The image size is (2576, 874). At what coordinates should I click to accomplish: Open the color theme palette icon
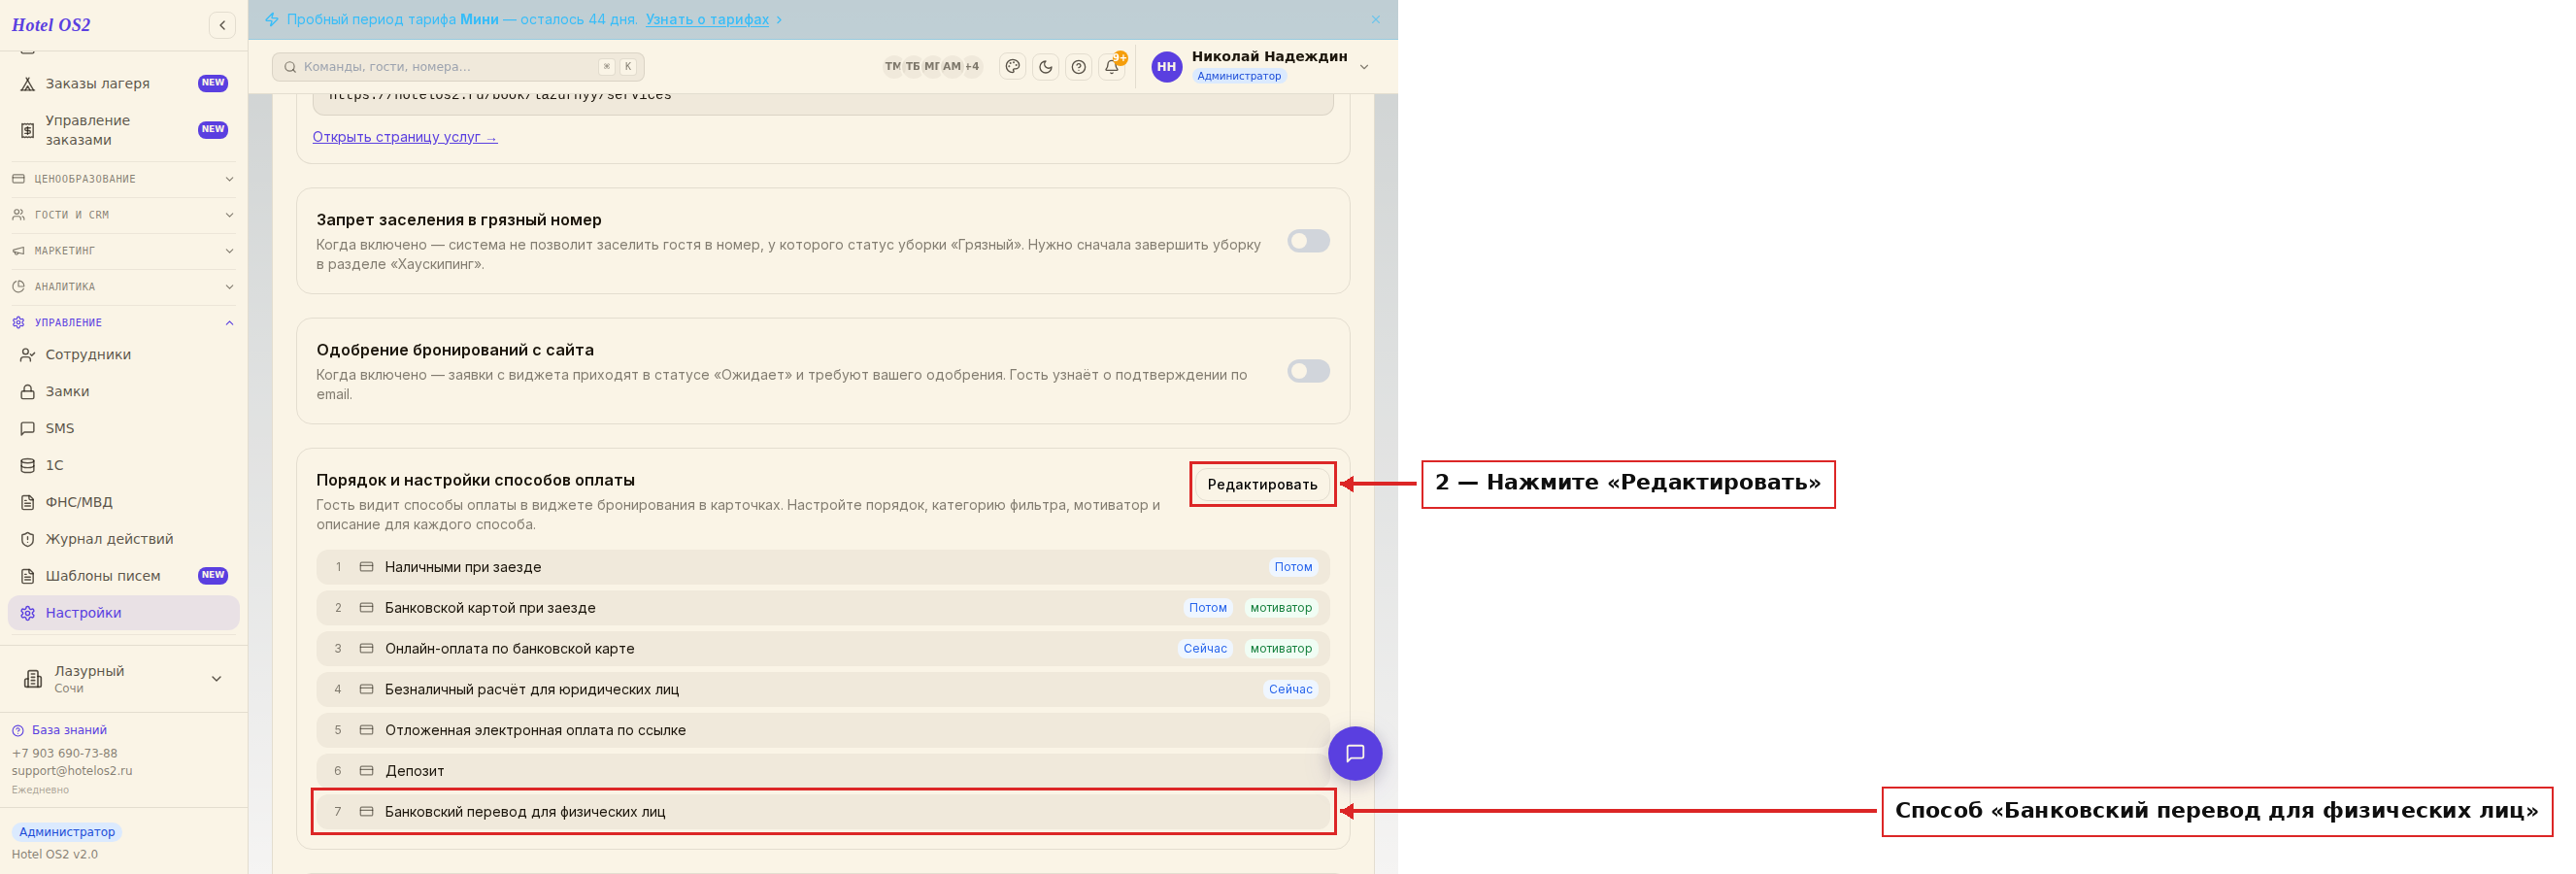coord(1012,67)
